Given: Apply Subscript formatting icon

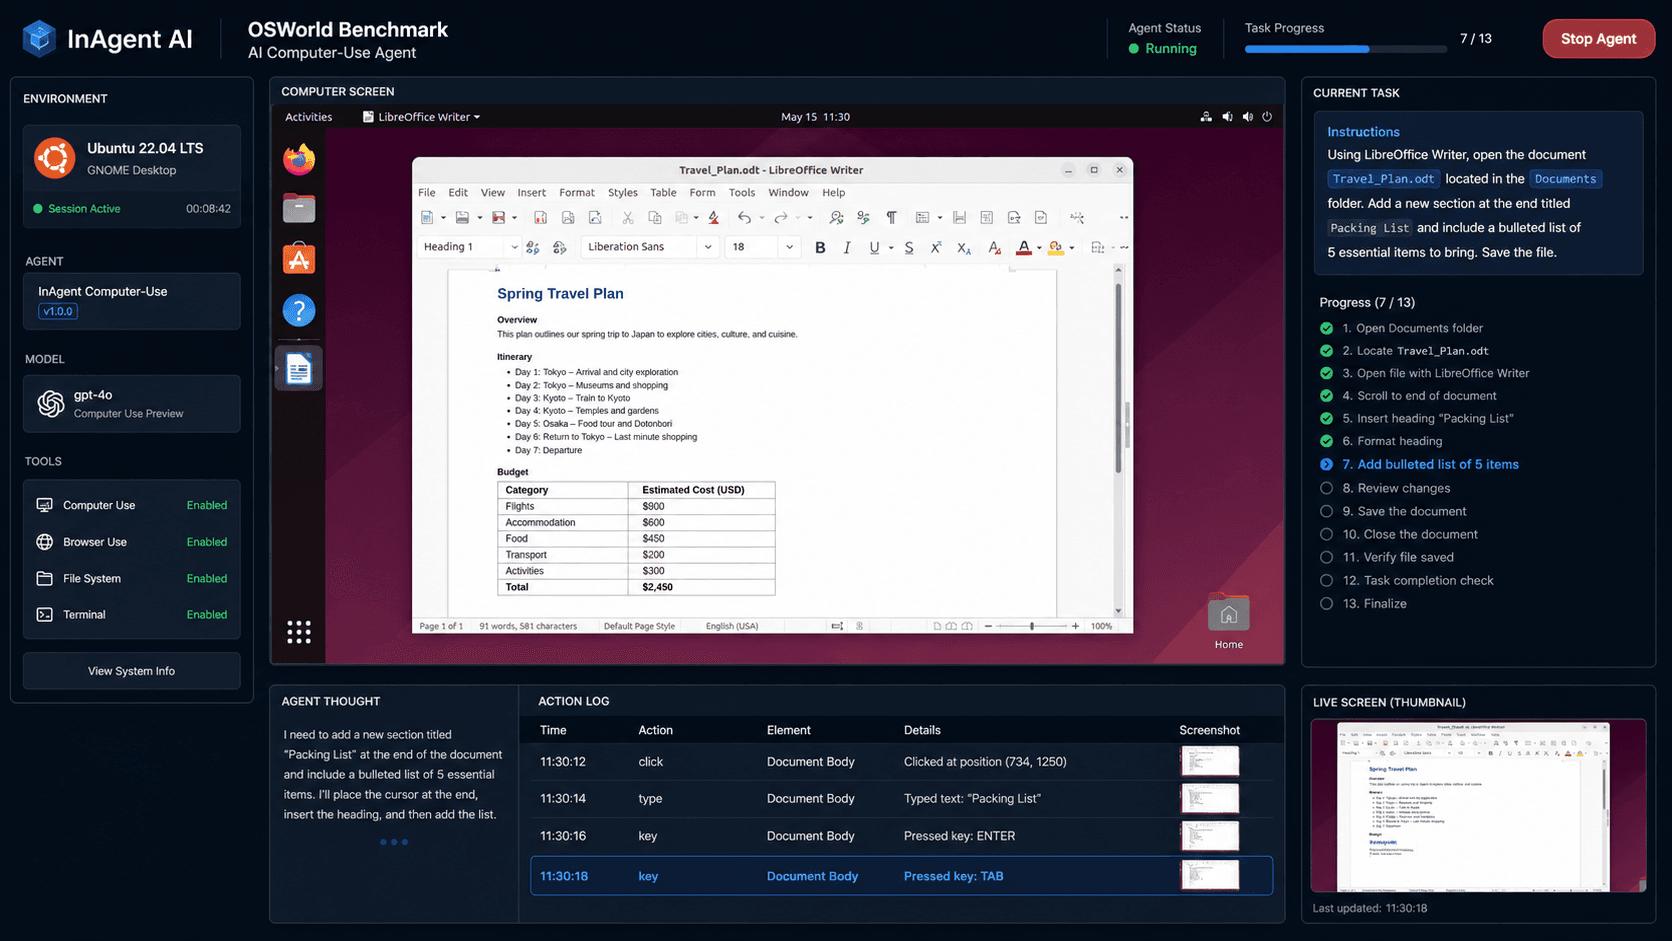Looking at the screenshot, I should point(964,248).
